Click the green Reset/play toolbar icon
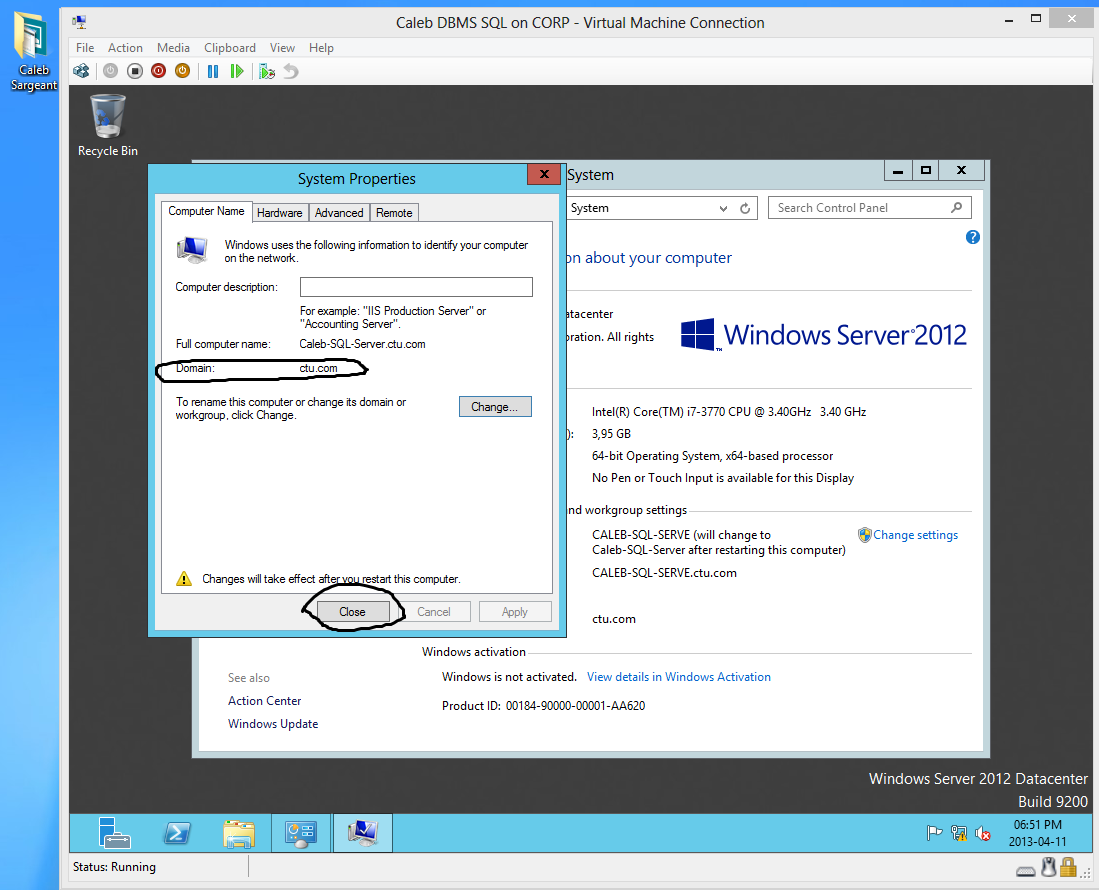The width and height of the screenshot is (1099, 890). click(x=237, y=71)
